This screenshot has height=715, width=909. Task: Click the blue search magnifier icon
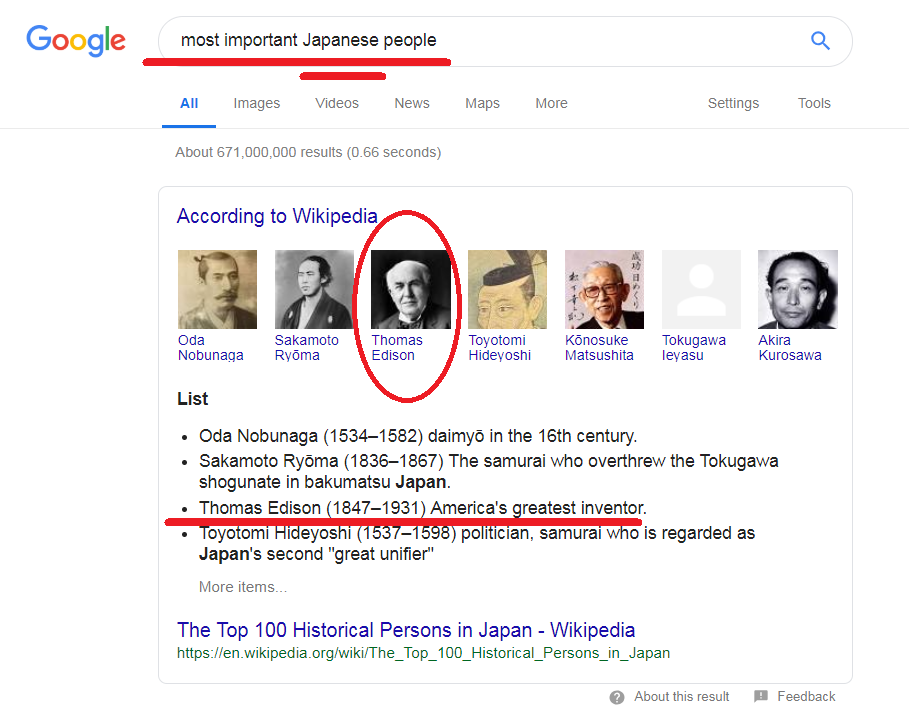(820, 41)
